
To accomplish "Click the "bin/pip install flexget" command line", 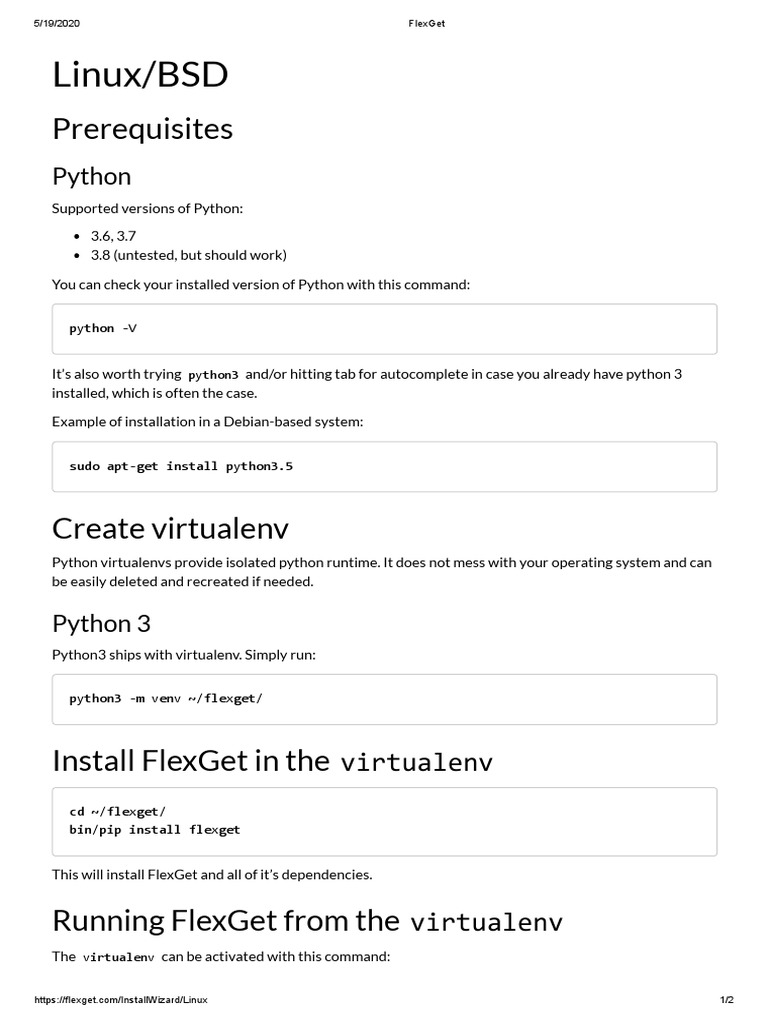I will (154, 829).
